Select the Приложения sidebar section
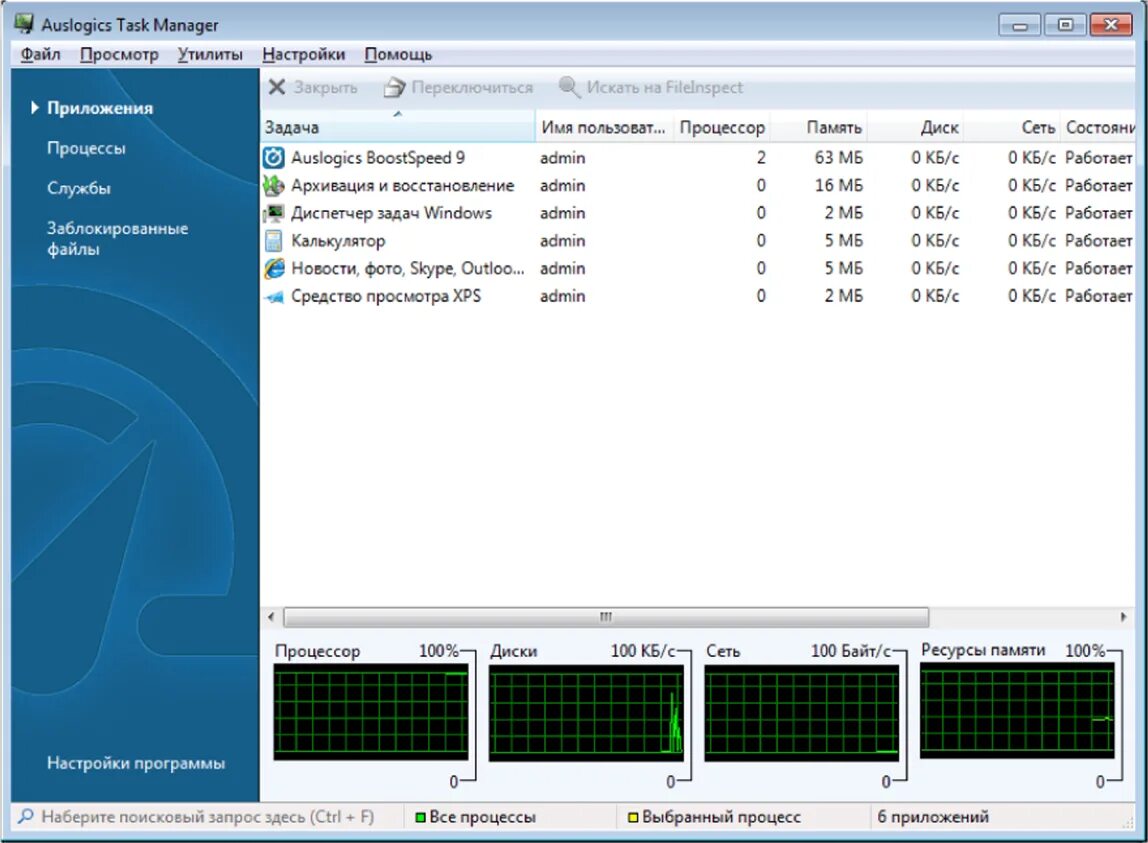The width and height of the screenshot is (1148, 843). point(100,108)
